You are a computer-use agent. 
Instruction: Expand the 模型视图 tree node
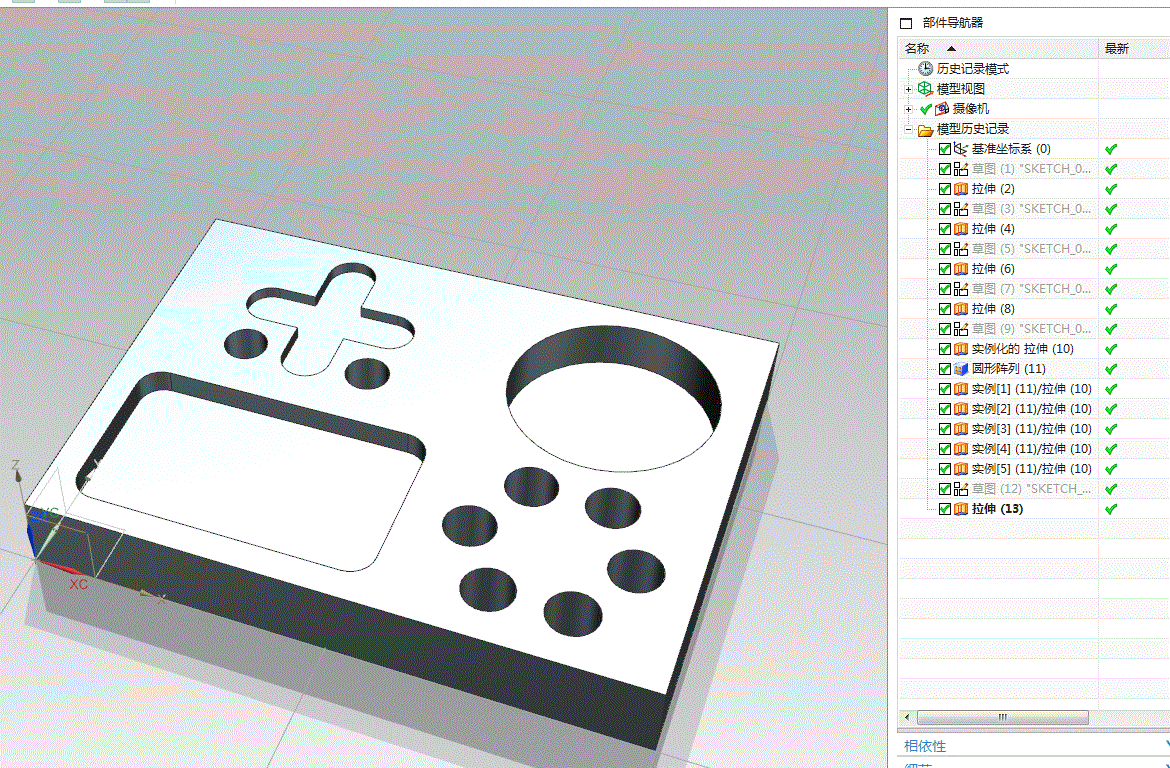pyautogui.click(x=908, y=89)
